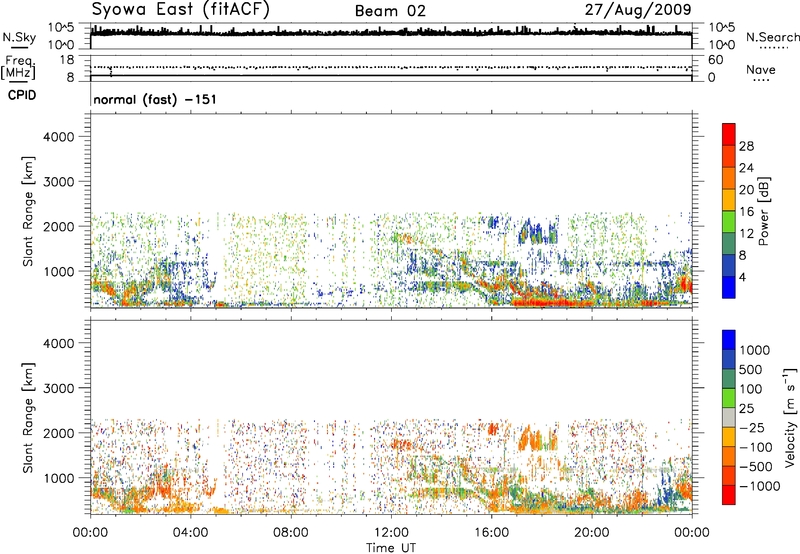Click the light green 25–100 velocity colorbar segment

pyautogui.click(x=729, y=398)
